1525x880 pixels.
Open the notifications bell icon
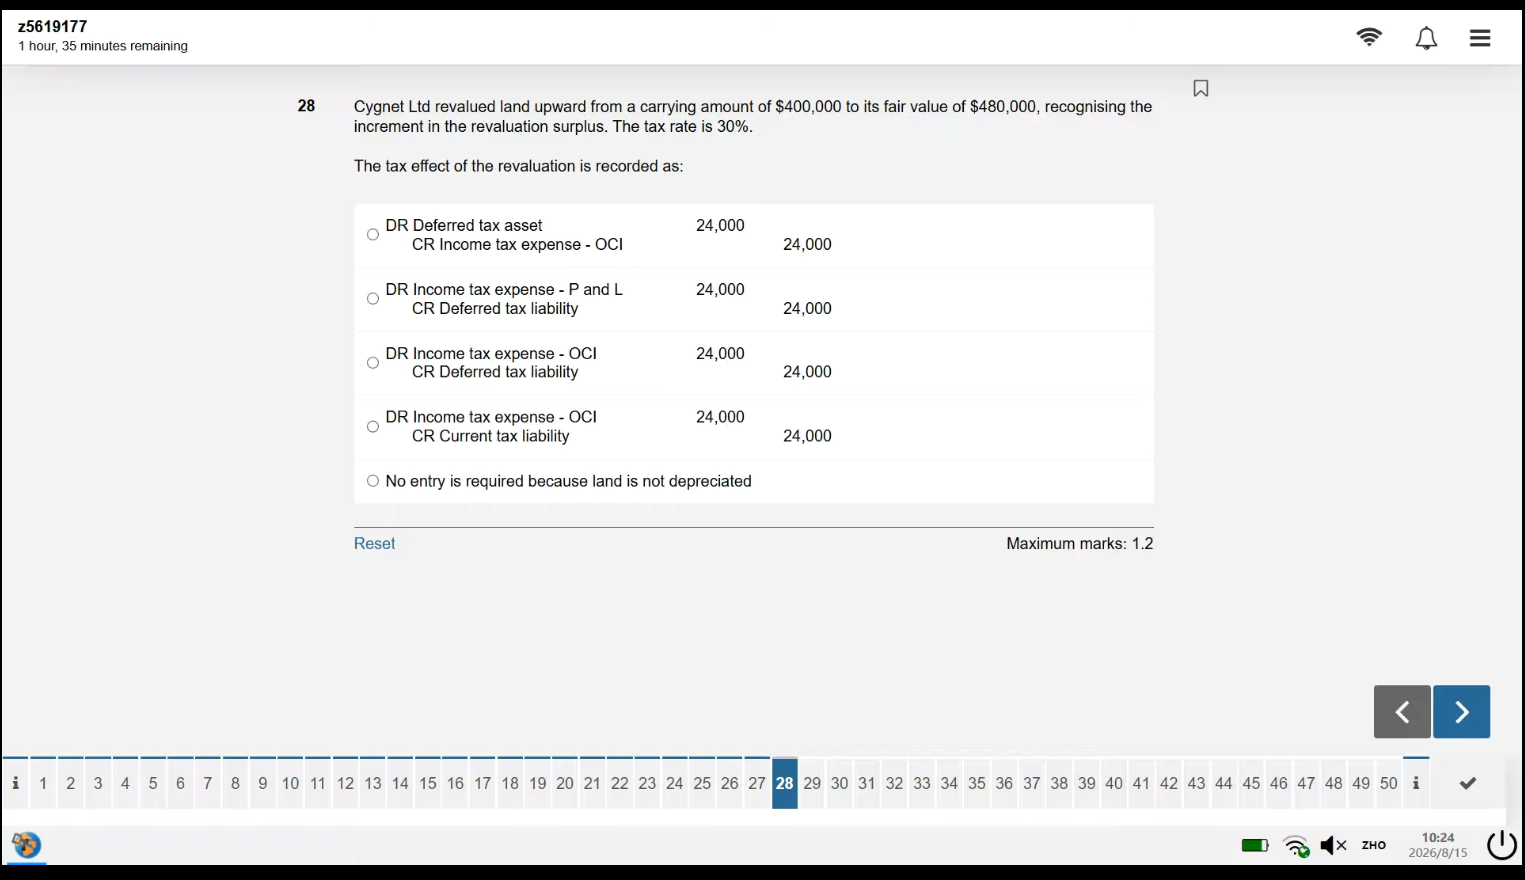(x=1426, y=38)
